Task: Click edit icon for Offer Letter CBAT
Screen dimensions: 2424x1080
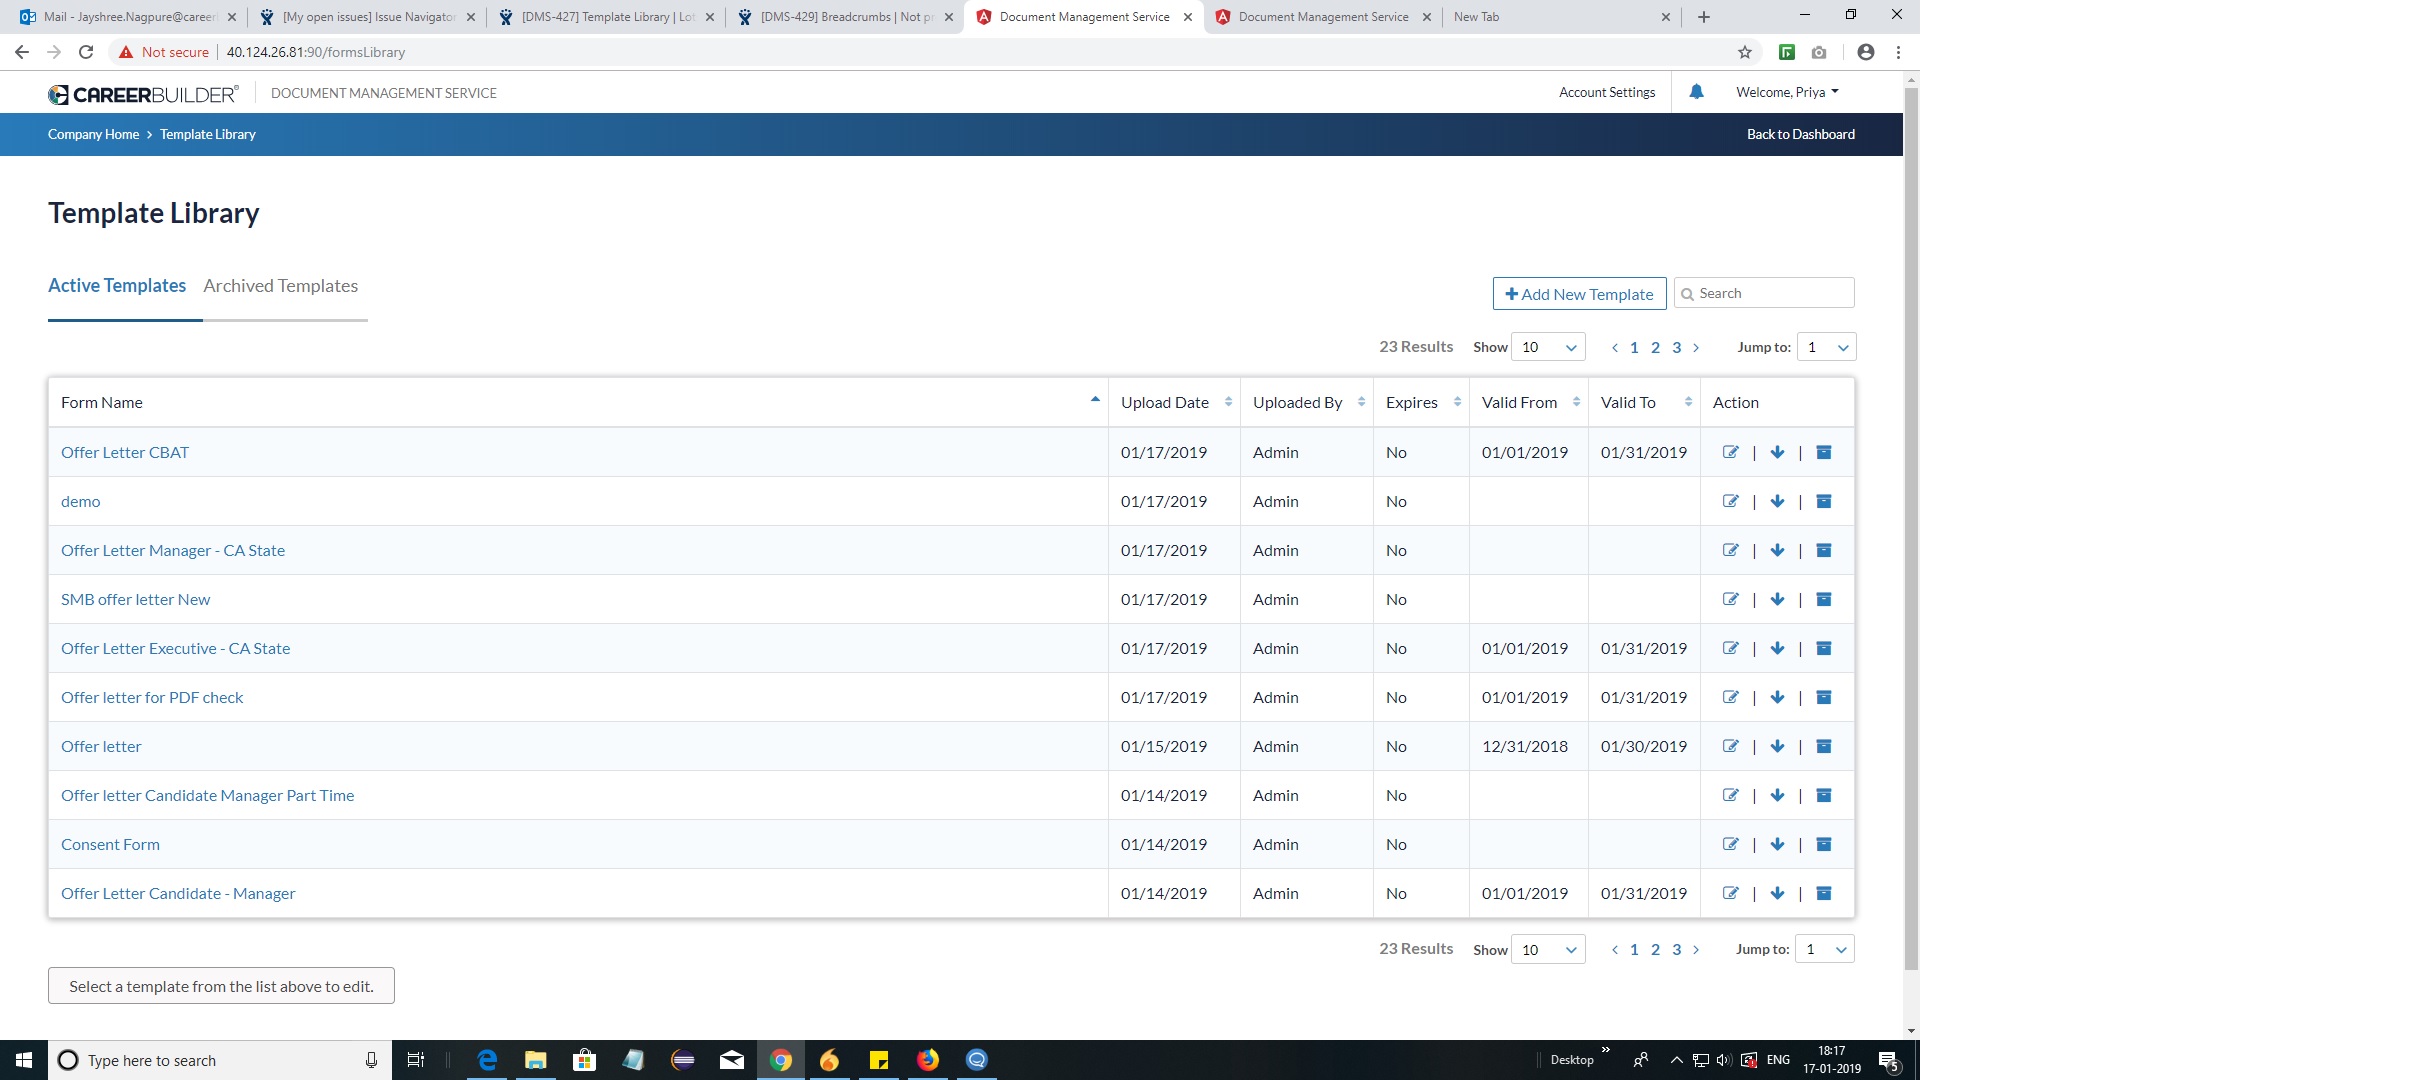Action: pos(1731,452)
